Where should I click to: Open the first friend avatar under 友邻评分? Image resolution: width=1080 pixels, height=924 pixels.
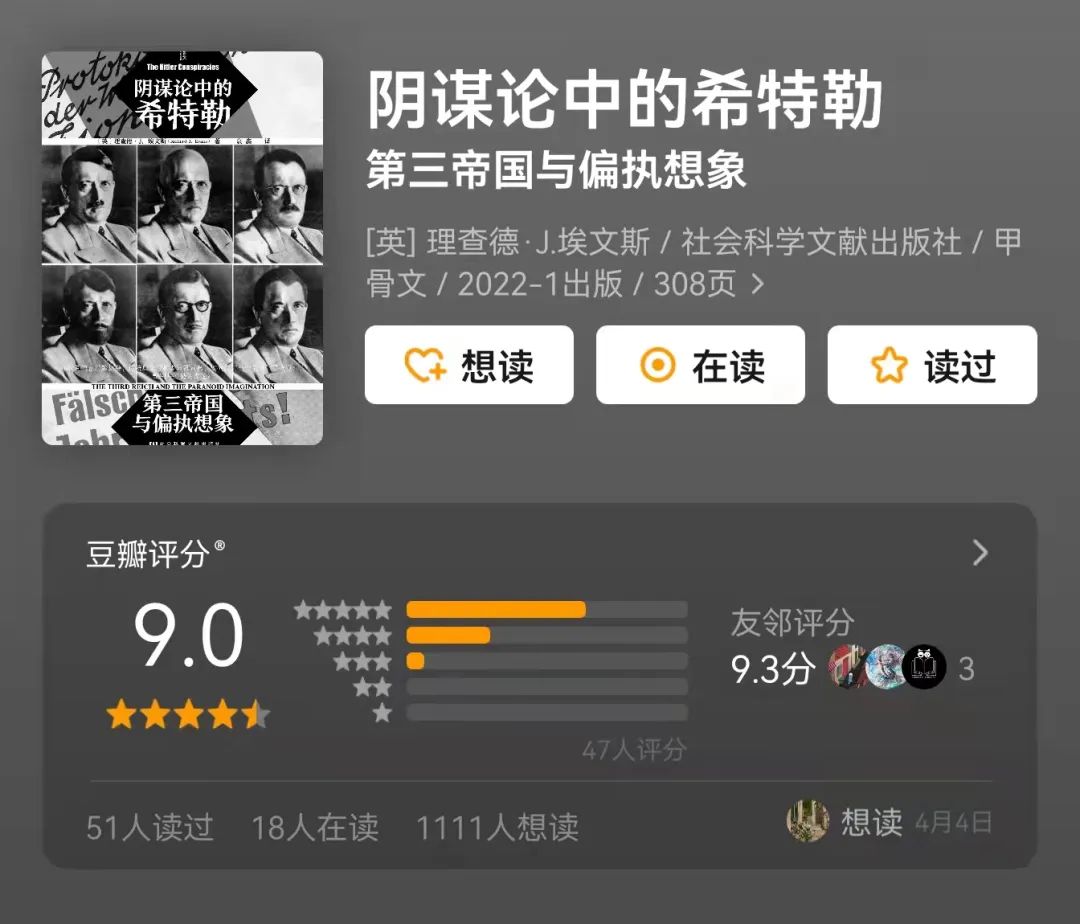(x=849, y=666)
